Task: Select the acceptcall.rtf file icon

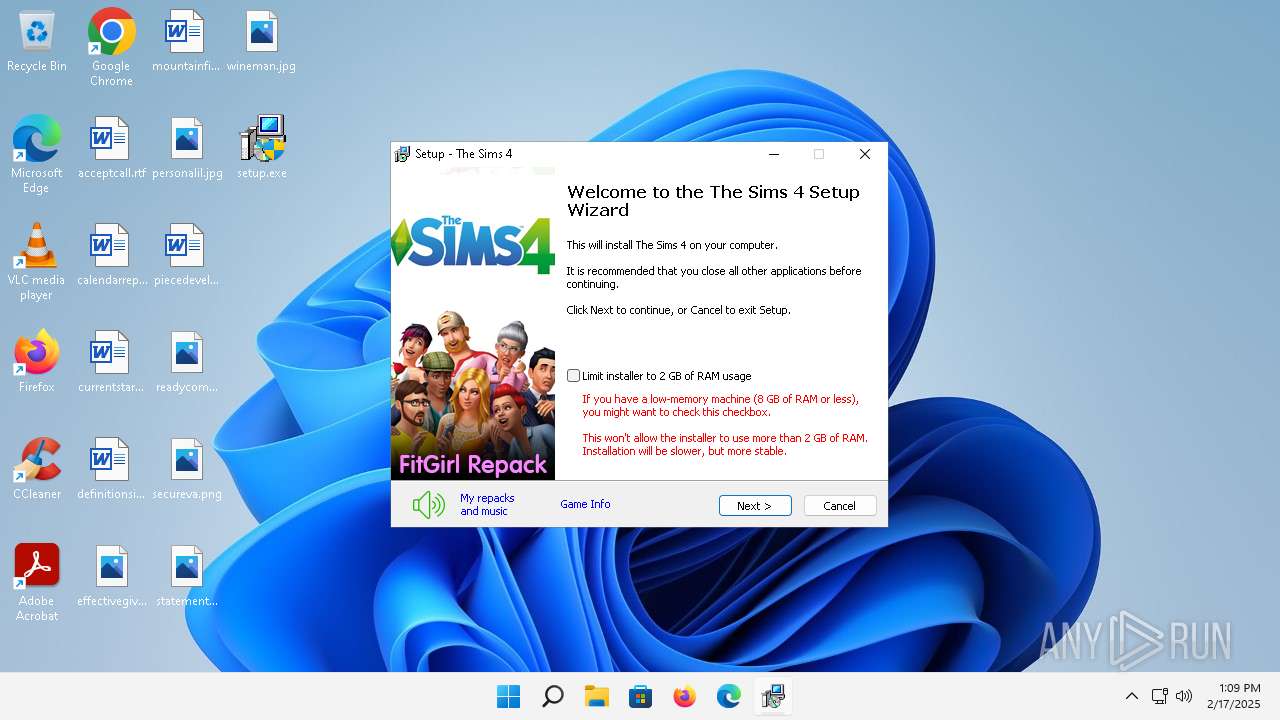Action: (111, 150)
